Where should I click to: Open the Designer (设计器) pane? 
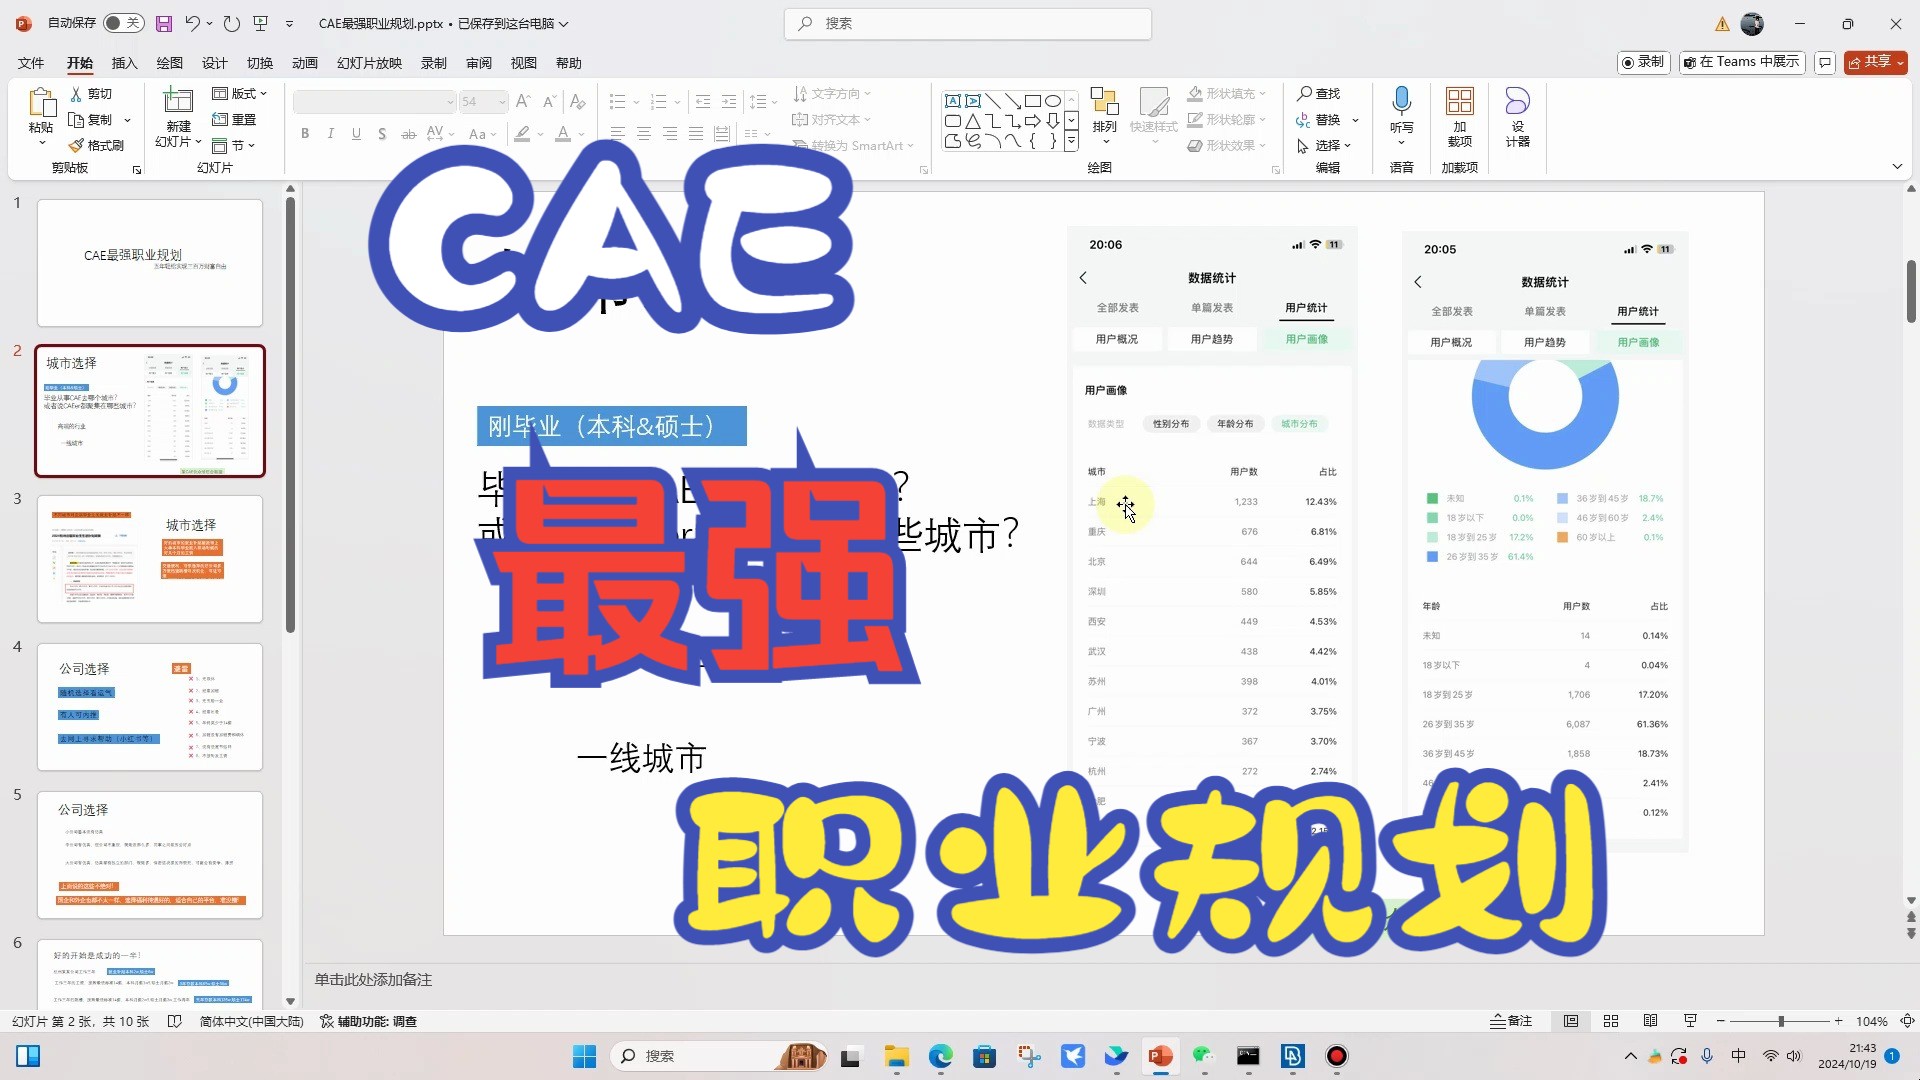[1517, 117]
